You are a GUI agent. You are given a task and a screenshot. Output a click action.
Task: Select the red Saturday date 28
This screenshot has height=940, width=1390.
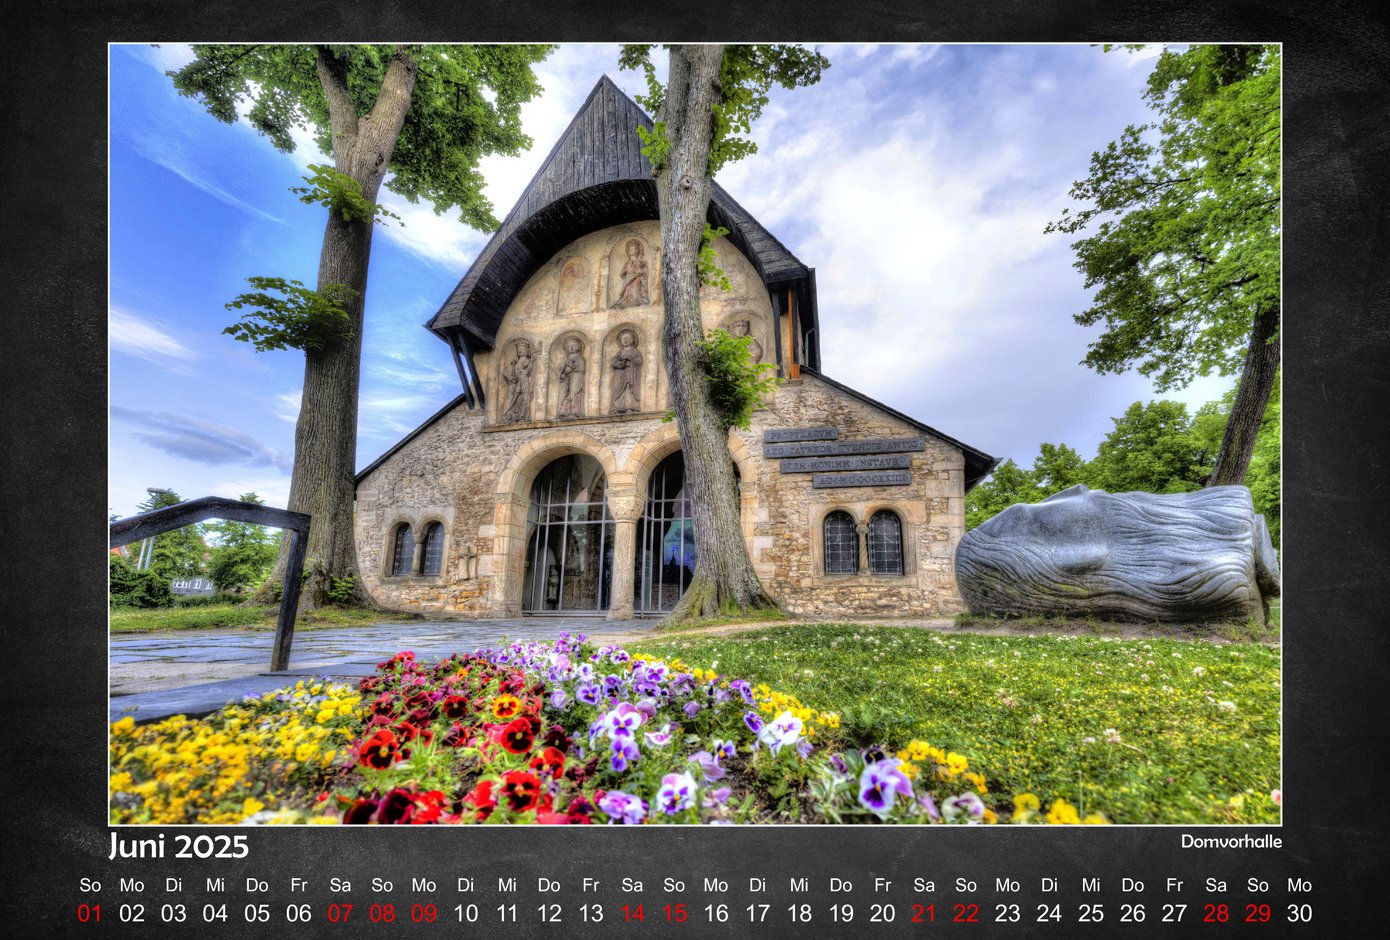[1216, 913]
